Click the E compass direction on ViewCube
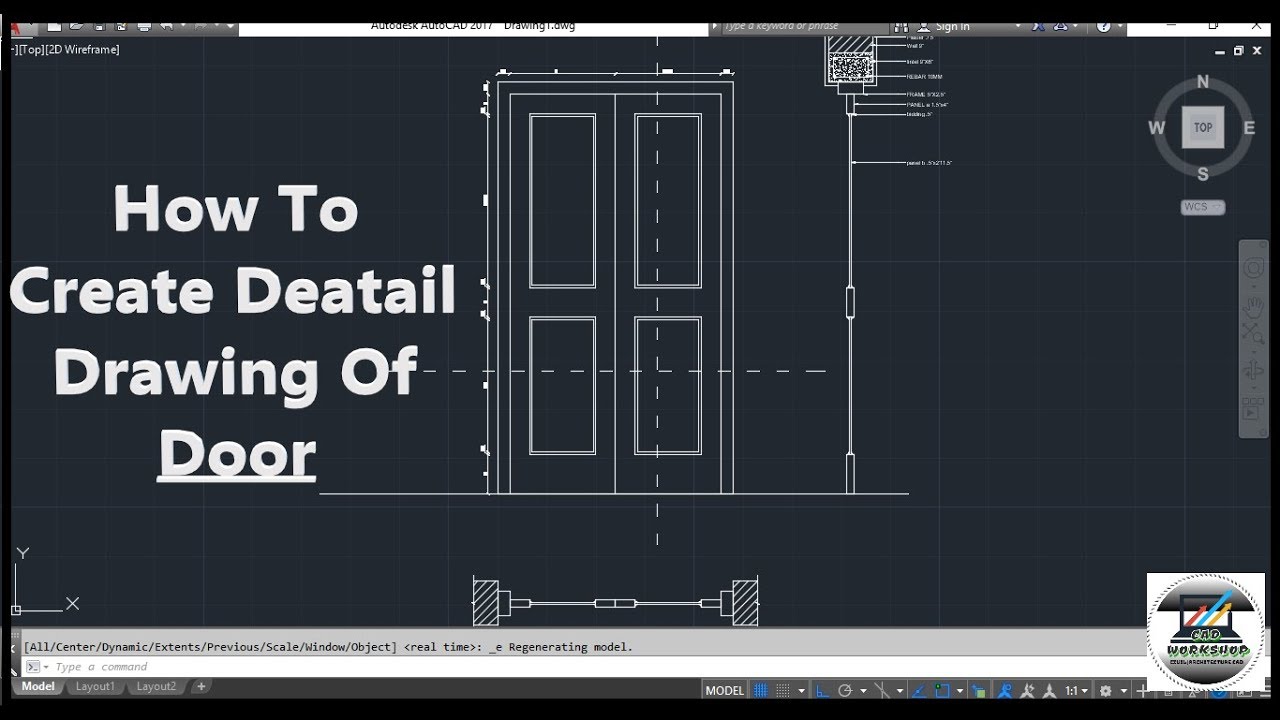 click(1249, 128)
